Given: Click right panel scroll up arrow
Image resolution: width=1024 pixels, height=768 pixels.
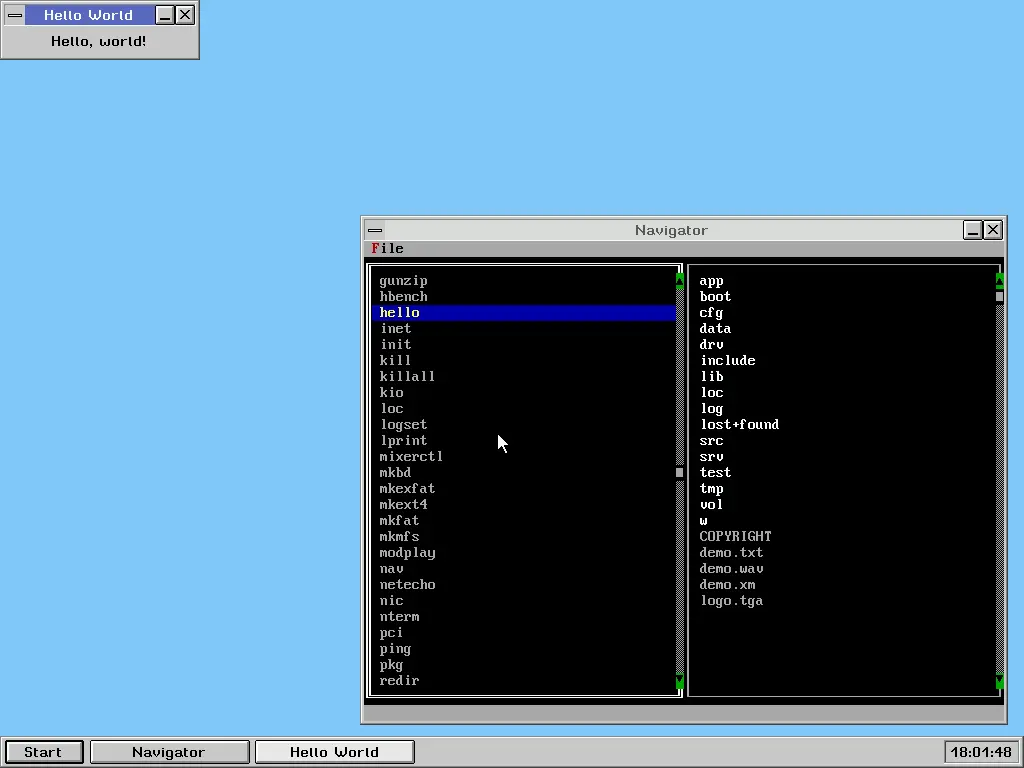Looking at the screenshot, I should (999, 280).
